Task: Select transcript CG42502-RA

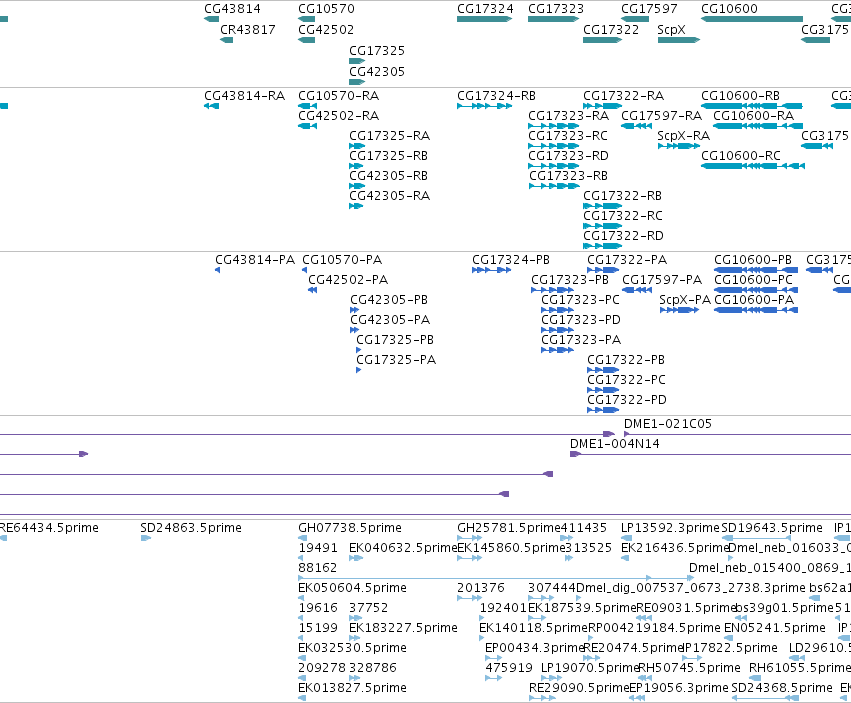Action: (339, 116)
